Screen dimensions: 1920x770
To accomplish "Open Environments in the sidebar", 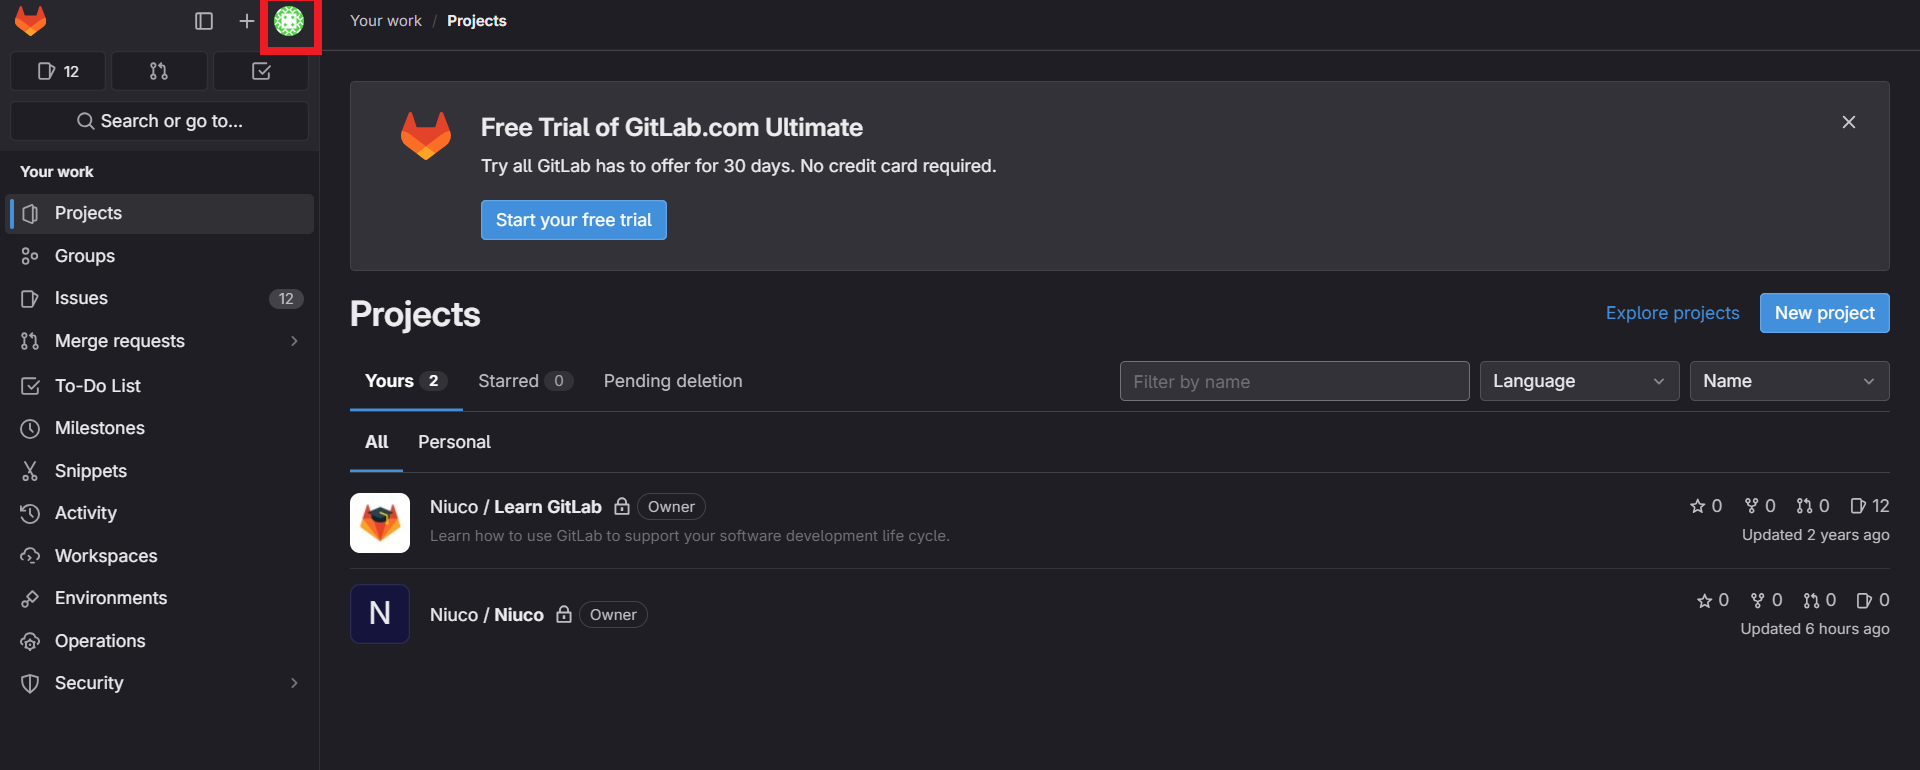I will point(160,598).
